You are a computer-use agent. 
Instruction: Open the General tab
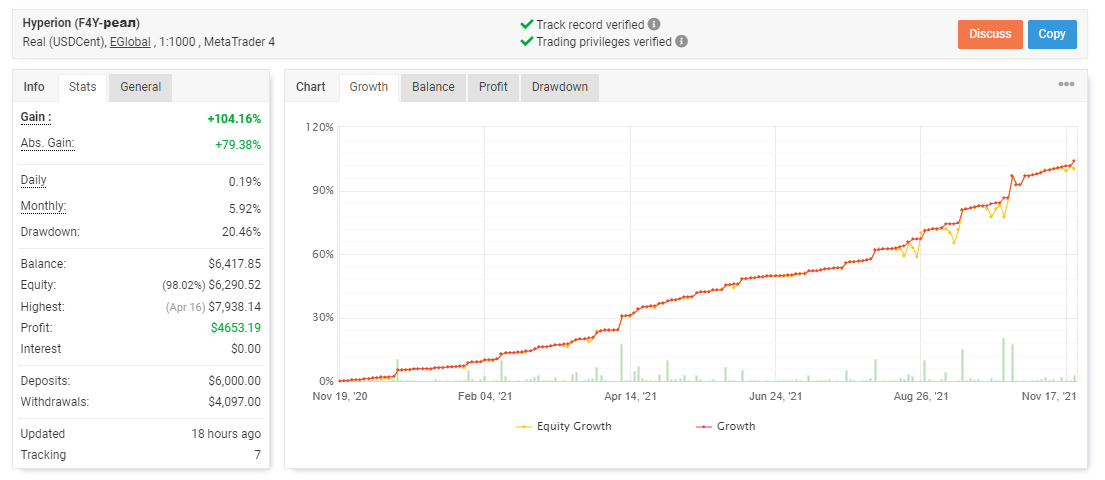(x=140, y=87)
